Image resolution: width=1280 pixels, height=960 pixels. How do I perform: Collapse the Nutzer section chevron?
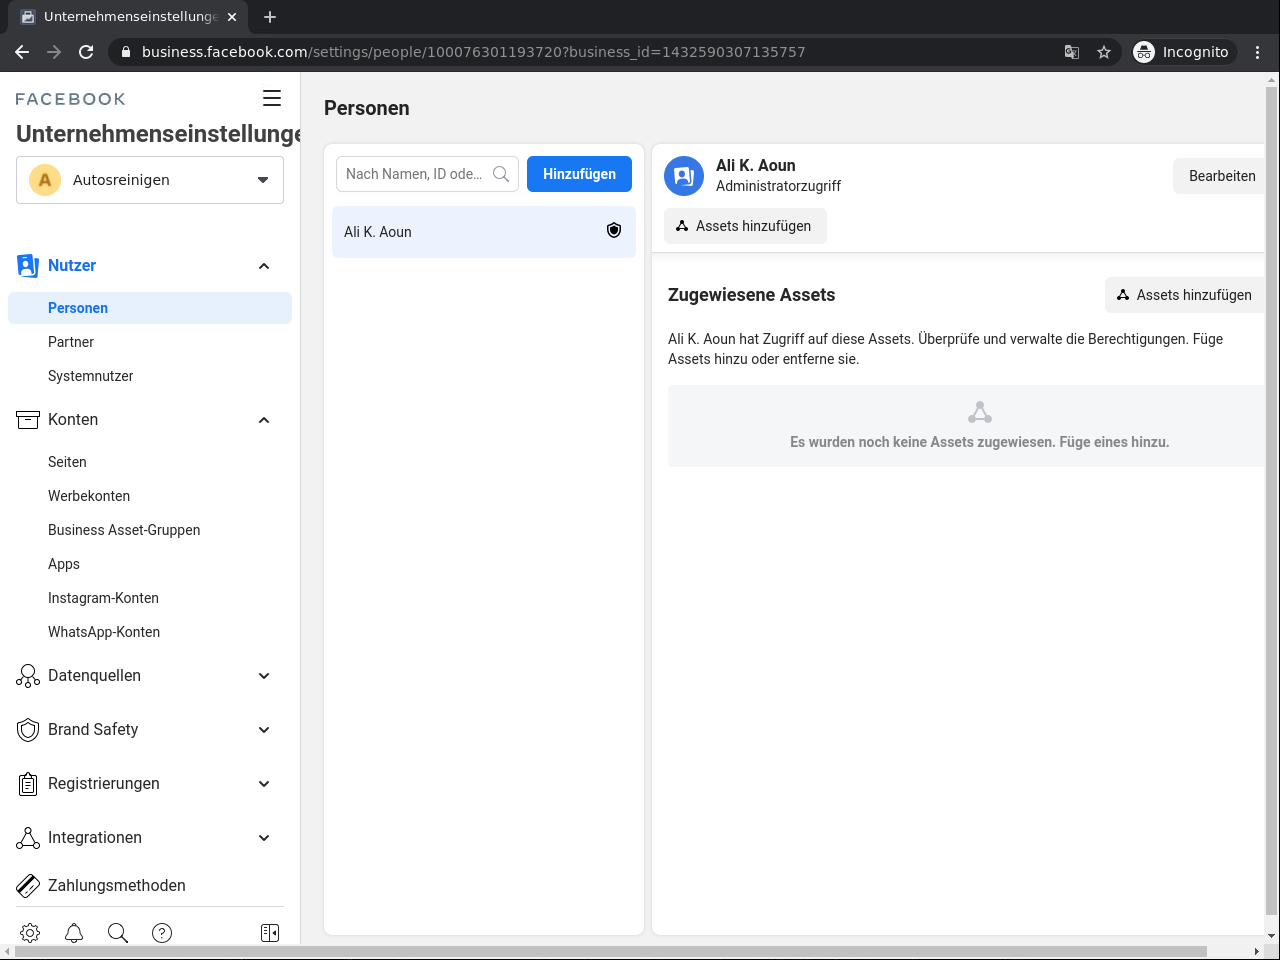[x=264, y=266]
